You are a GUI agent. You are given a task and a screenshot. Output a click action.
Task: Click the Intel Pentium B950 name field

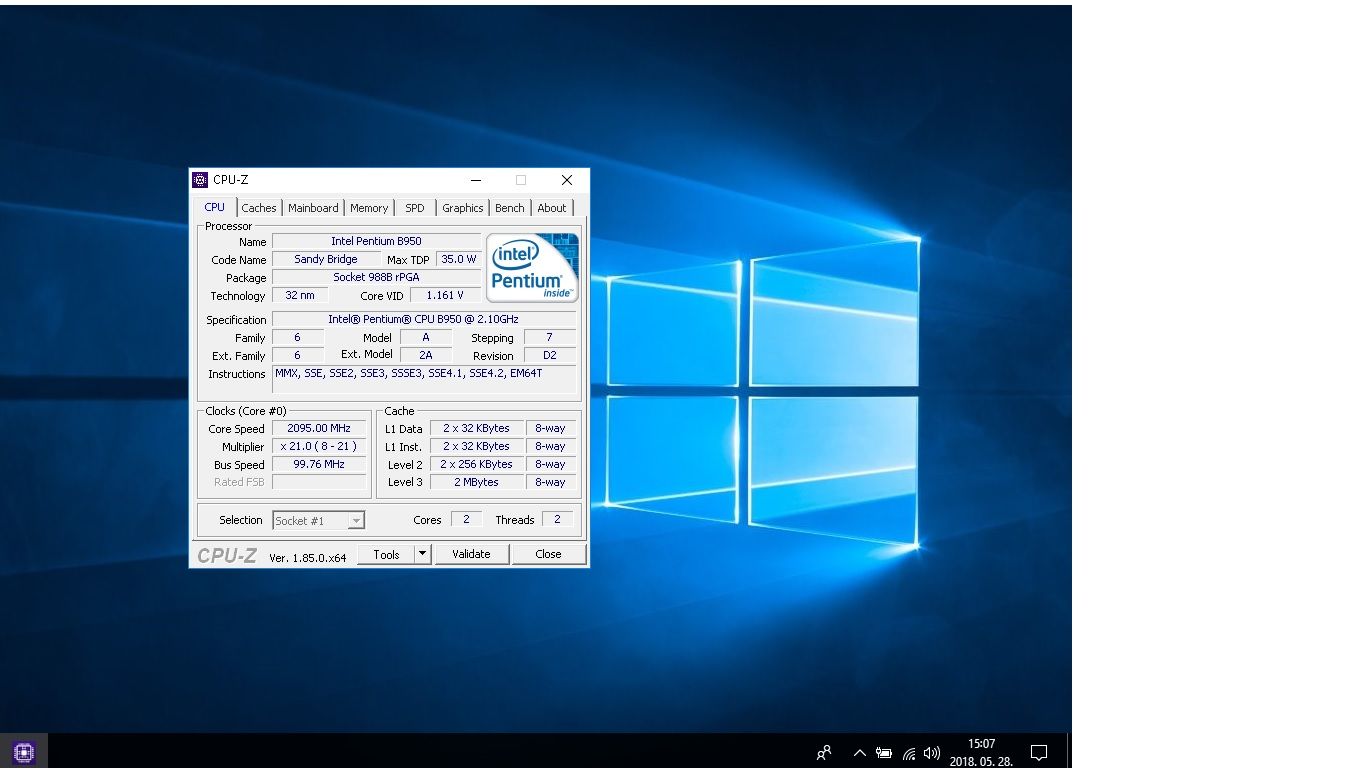[376, 241]
